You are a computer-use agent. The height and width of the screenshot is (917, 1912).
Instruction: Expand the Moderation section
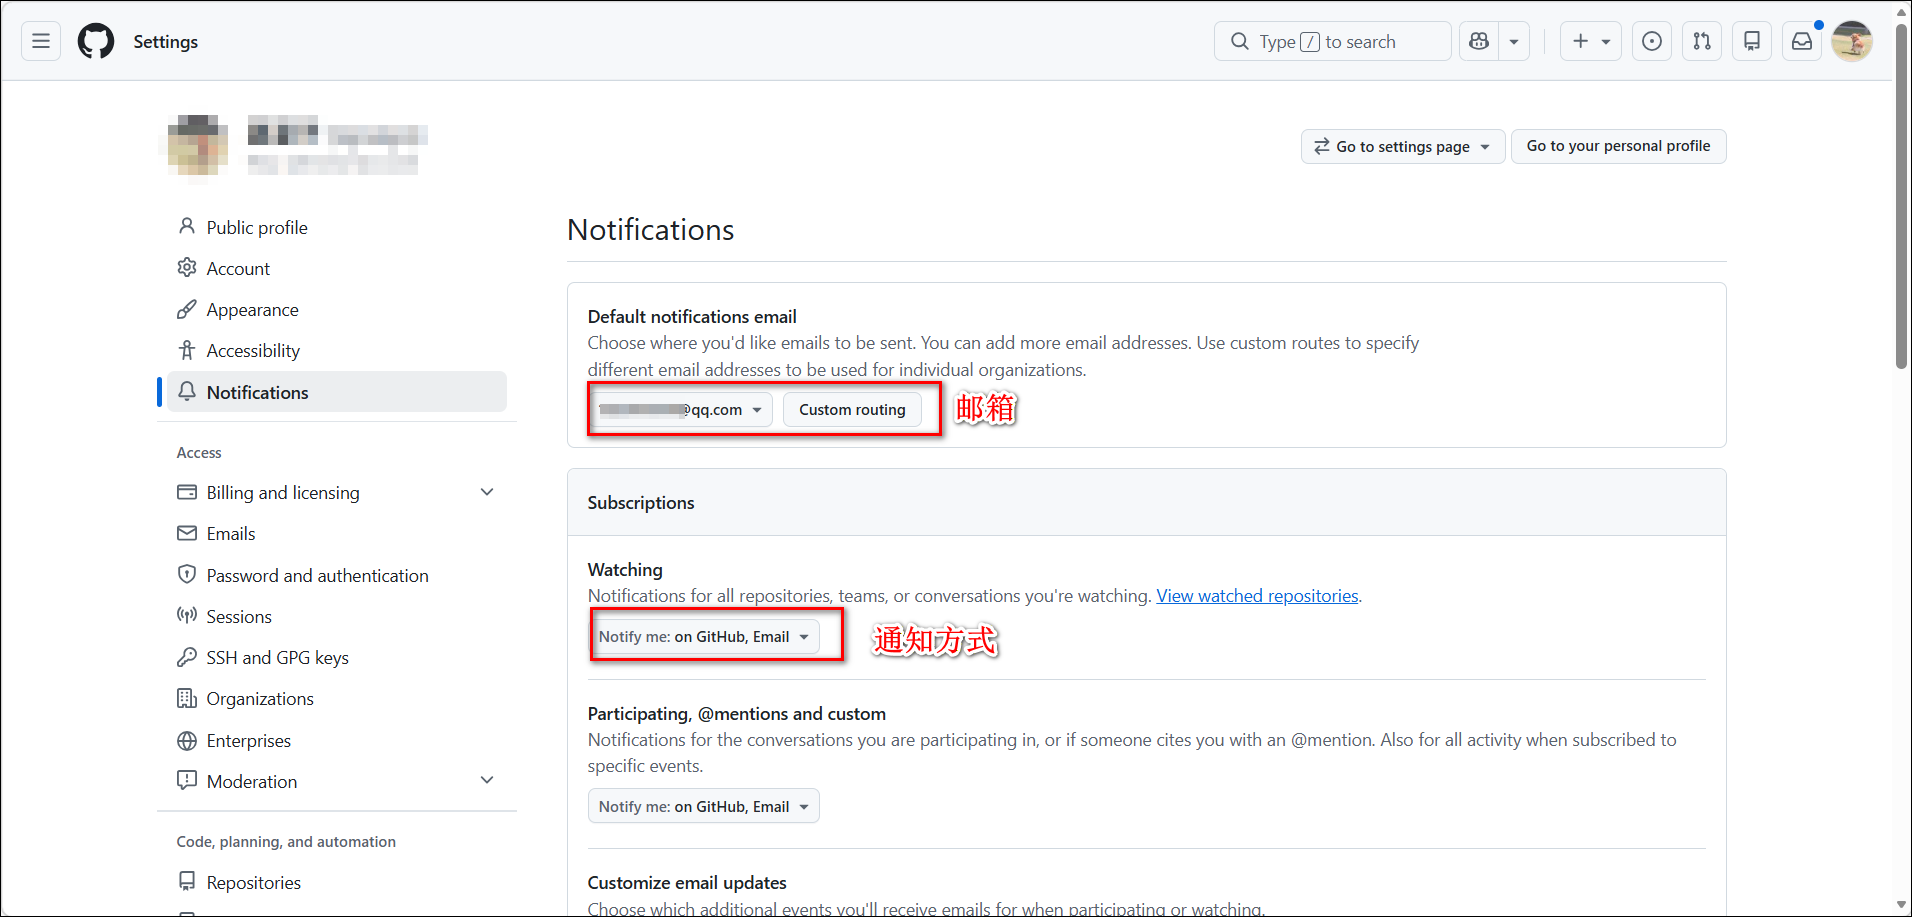tap(487, 781)
